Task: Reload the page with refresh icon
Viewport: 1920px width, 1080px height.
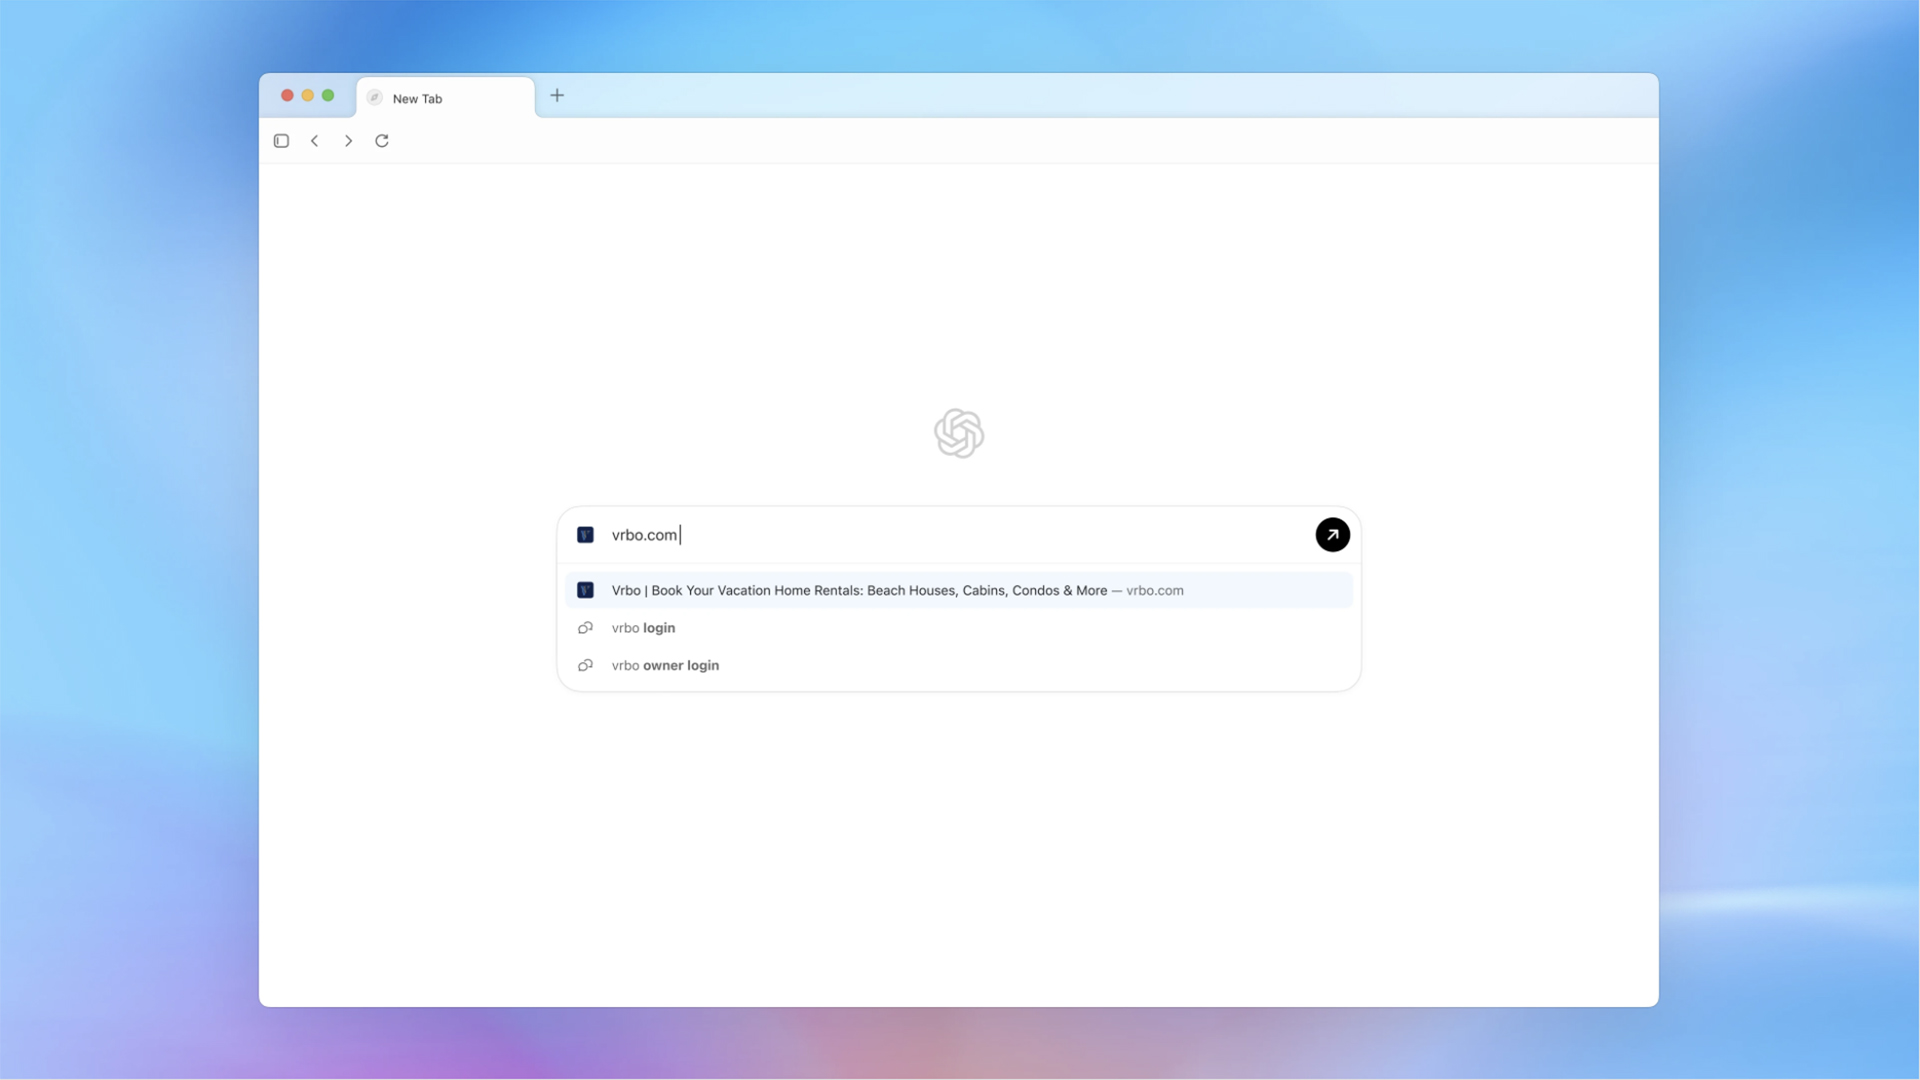Action: (382, 141)
